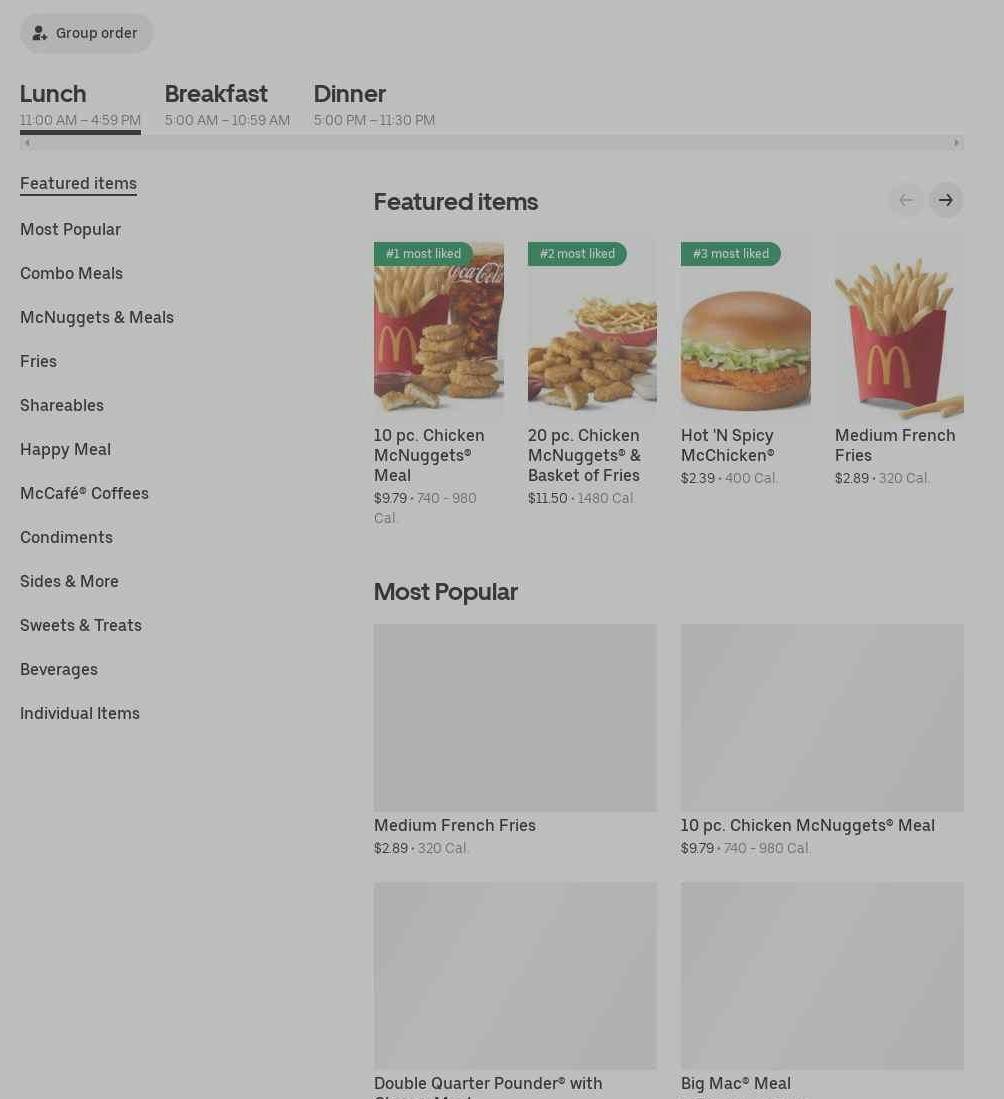Open the 10 pc. Chicken McNuggets Meal image

pos(439,326)
